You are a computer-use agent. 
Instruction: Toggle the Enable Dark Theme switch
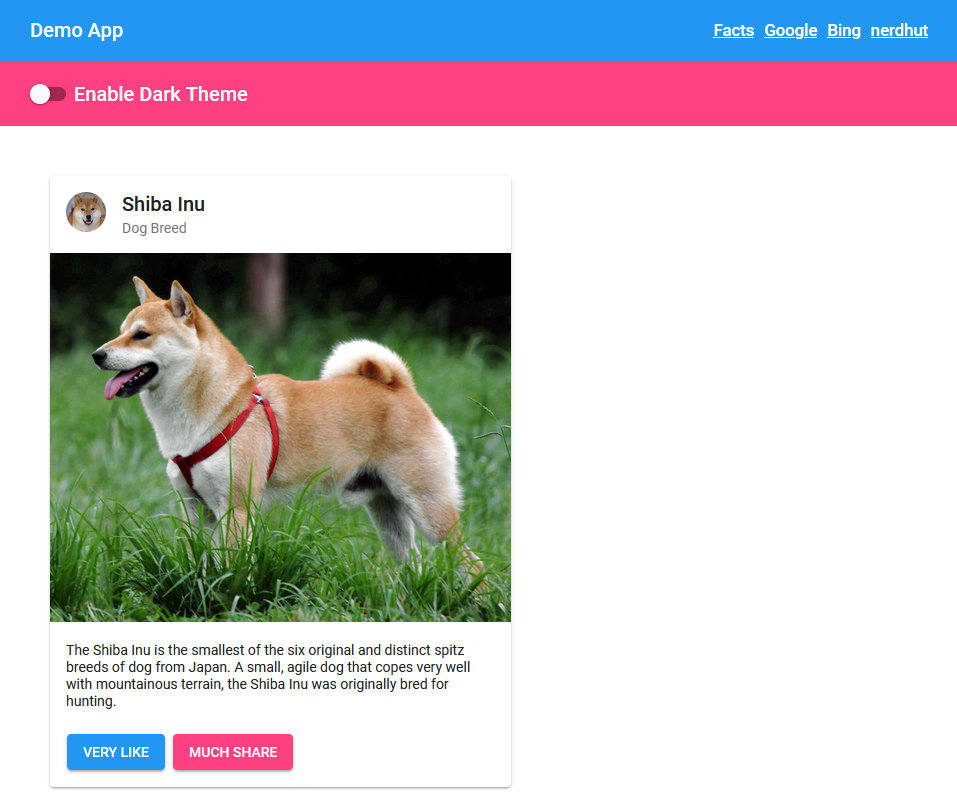[x=48, y=94]
